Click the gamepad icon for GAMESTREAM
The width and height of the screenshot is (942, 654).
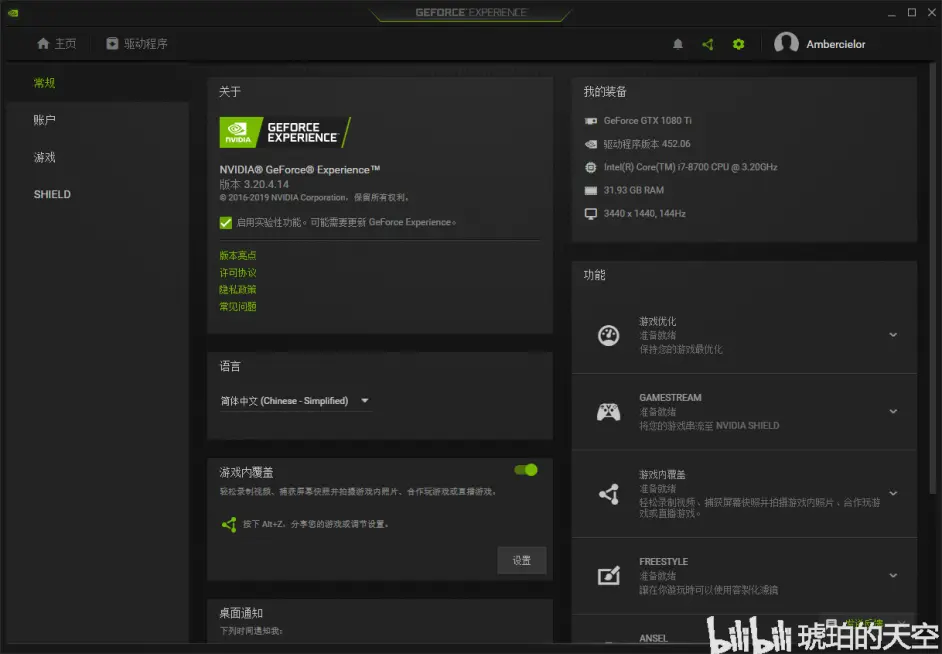coord(609,412)
